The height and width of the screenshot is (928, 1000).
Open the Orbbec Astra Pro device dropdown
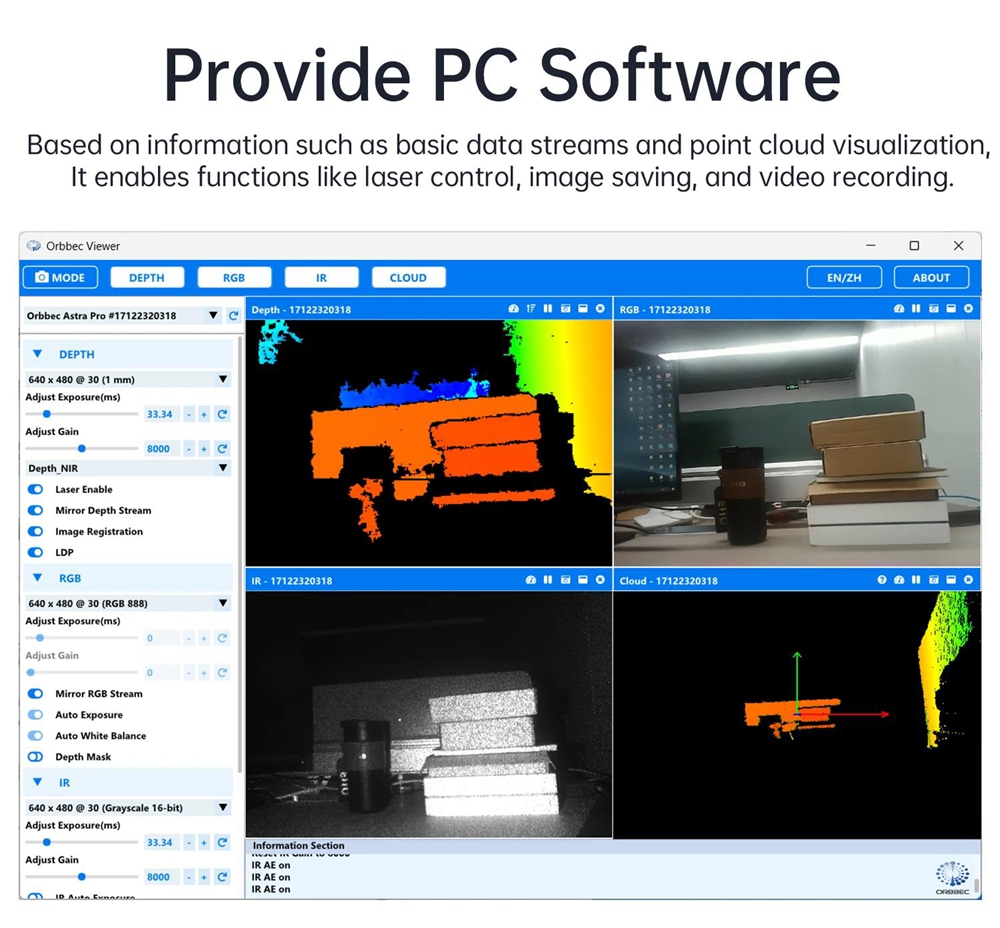[x=212, y=316]
